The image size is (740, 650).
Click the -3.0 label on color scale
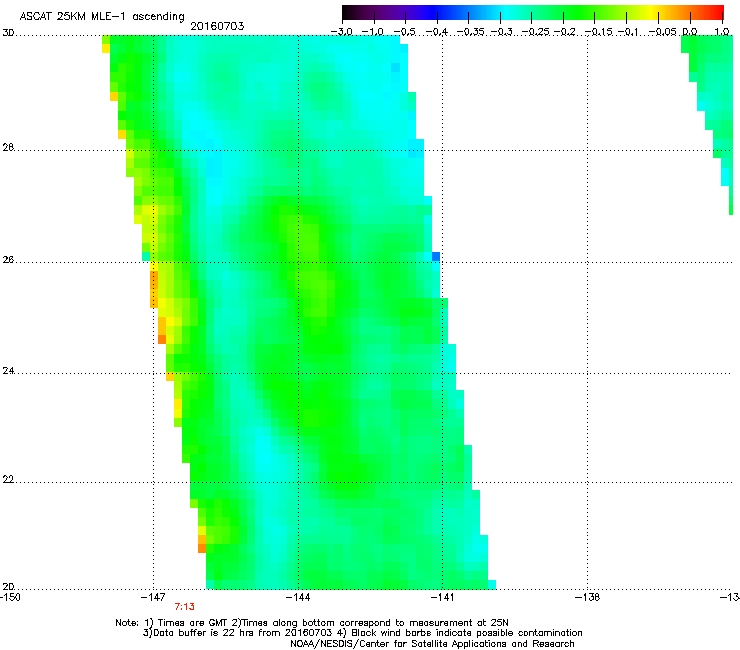click(x=341, y=32)
